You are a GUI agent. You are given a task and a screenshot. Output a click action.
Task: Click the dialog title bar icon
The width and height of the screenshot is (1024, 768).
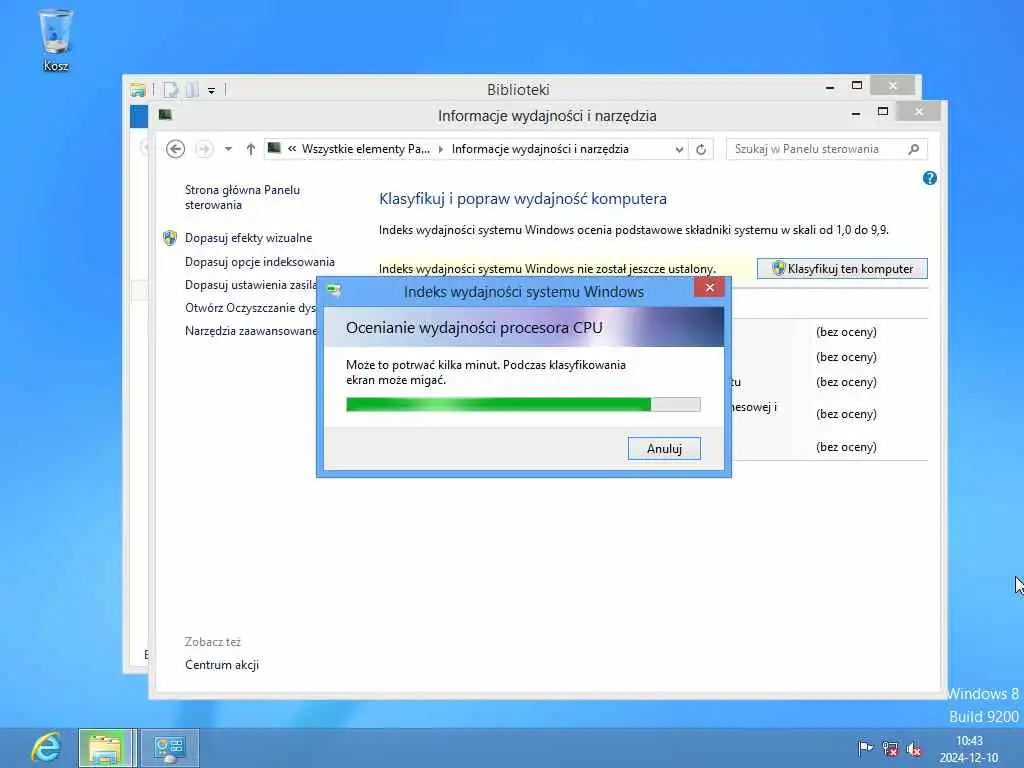pyautogui.click(x=334, y=290)
